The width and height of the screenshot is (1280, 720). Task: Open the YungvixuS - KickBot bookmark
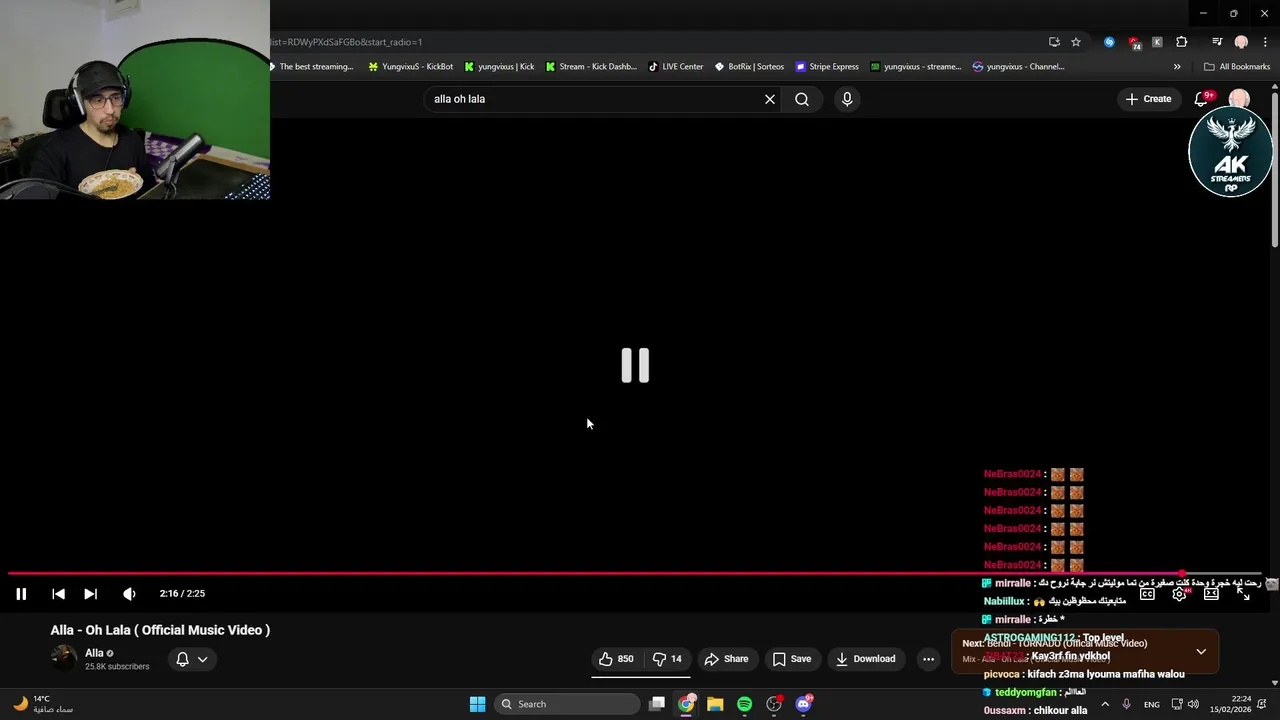411,67
